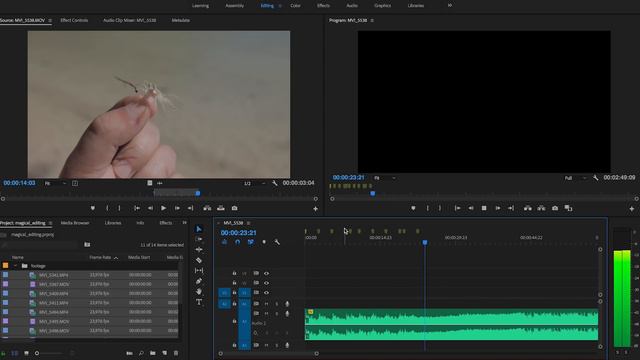This screenshot has height=360, width=640.
Task: Click New Bin icon in Project panel
Action: click(x=152, y=353)
